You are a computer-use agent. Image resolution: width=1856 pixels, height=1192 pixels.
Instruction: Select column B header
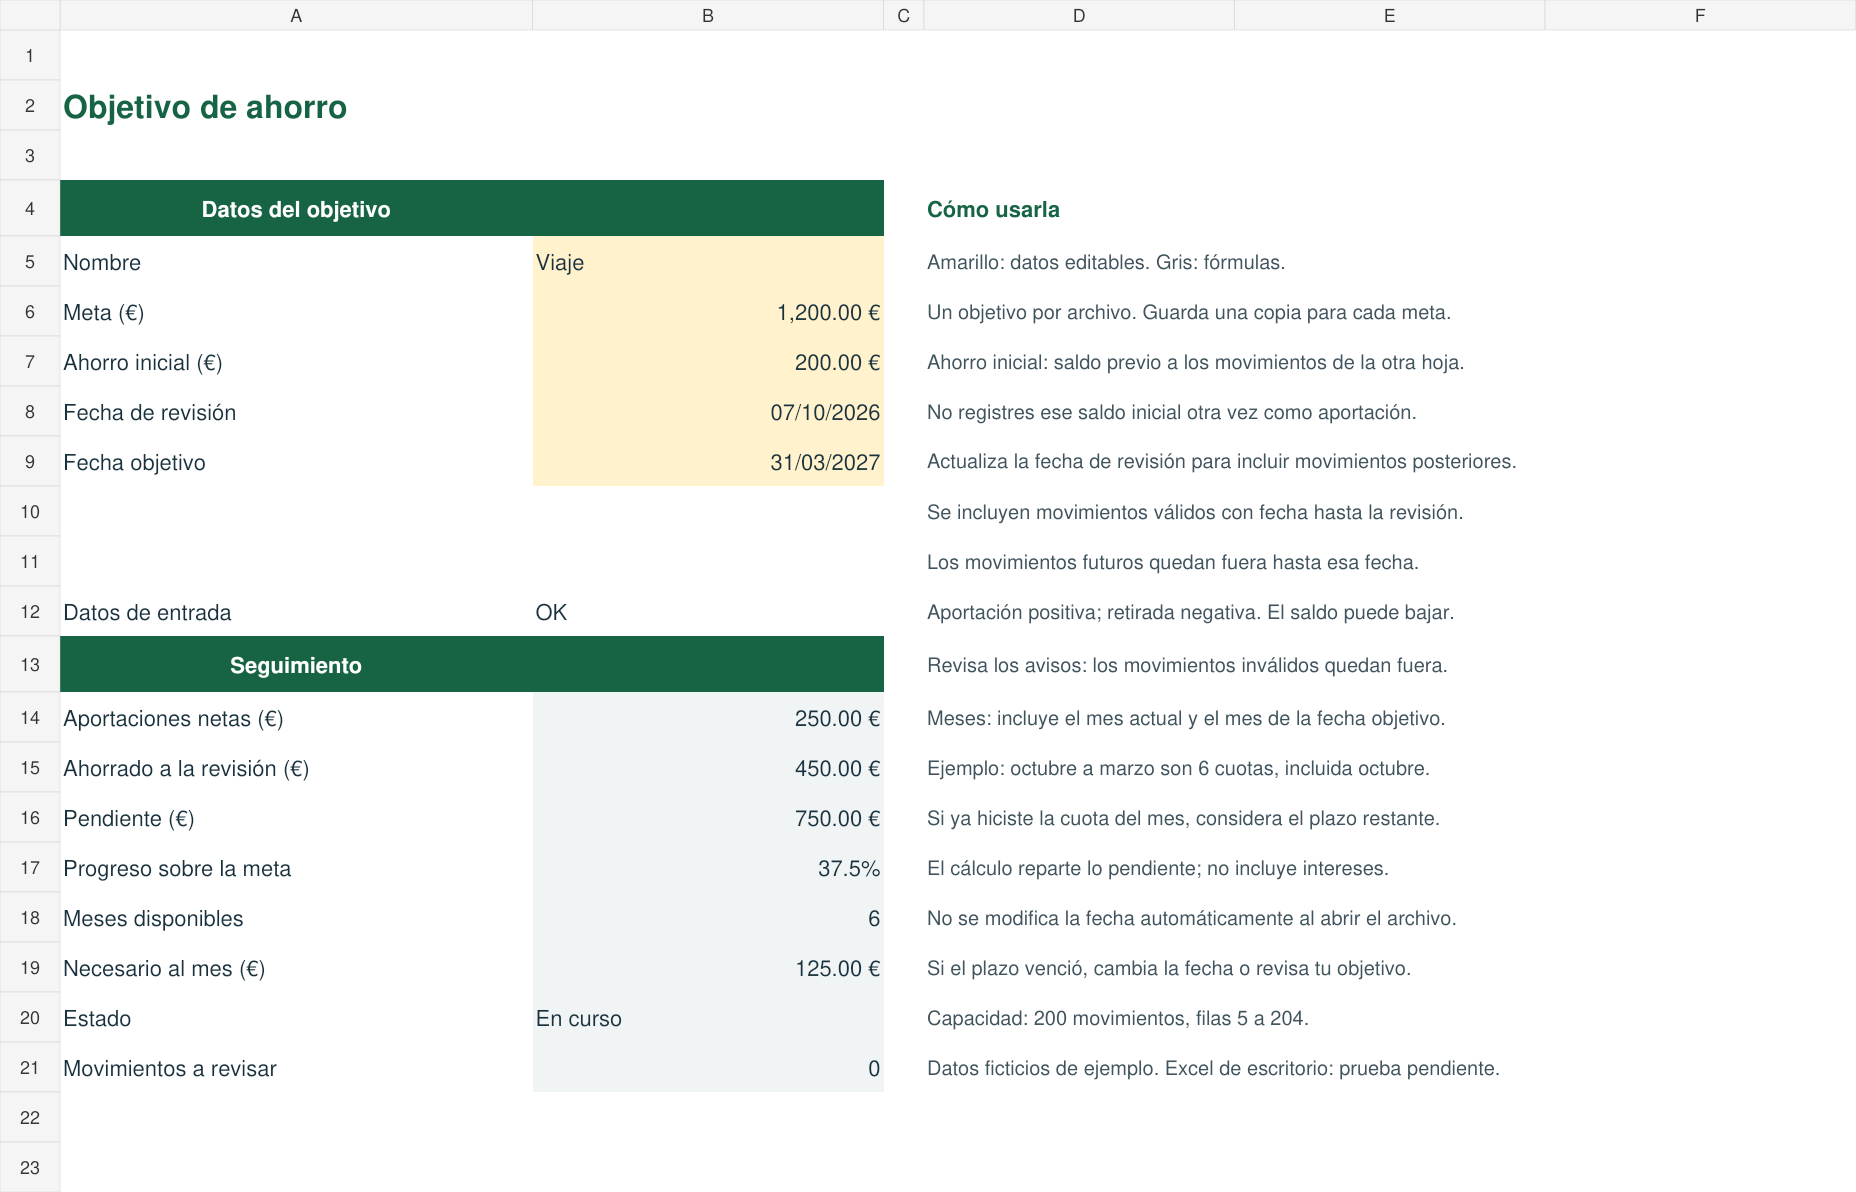[x=708, y=15]
